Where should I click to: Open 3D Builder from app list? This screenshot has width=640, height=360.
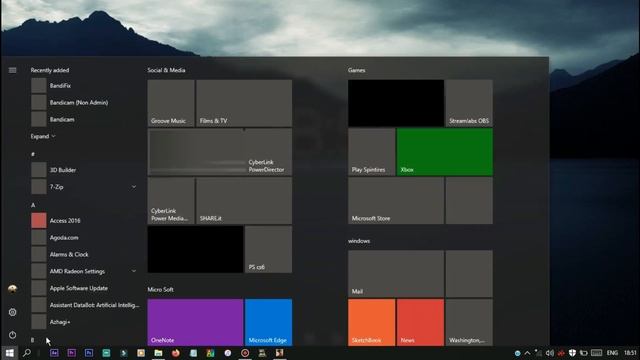(x=85, y=170)
